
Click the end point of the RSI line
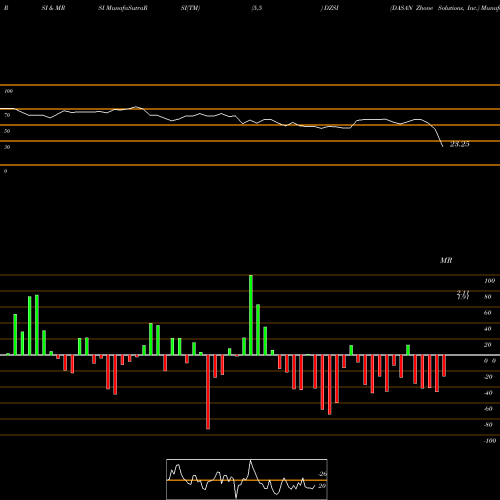[443, 146]
